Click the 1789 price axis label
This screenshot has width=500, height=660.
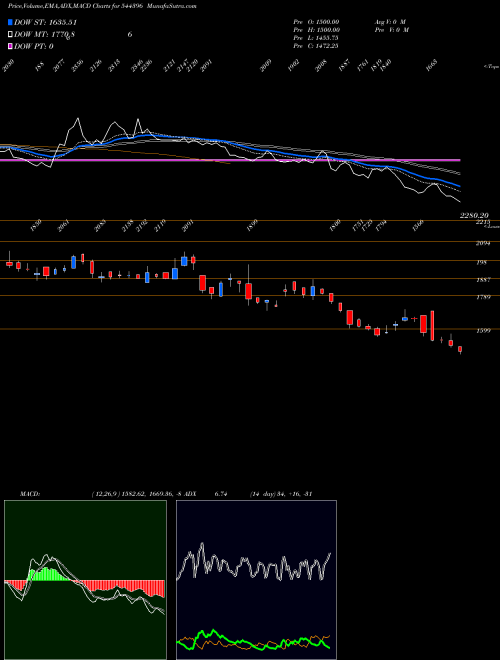483,297
